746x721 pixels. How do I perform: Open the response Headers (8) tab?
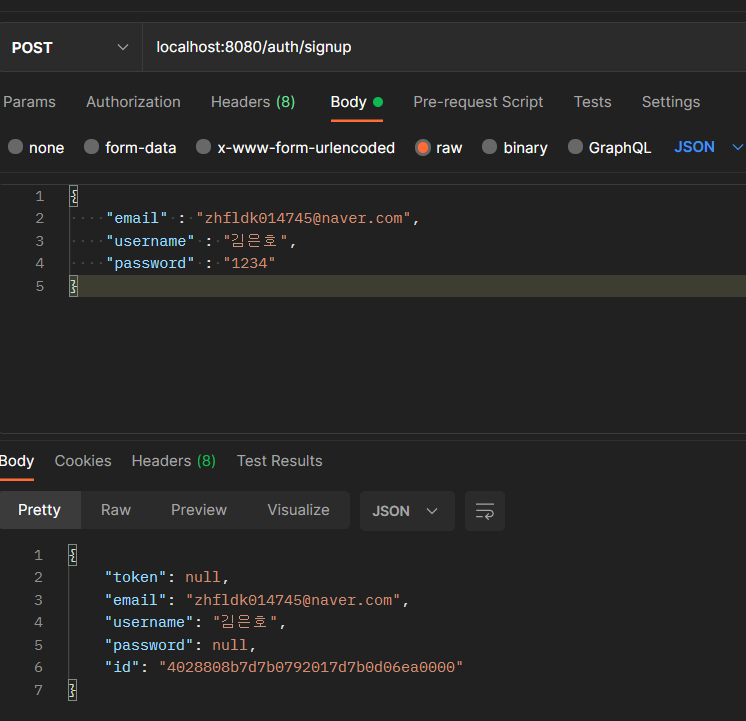point(174,461)
